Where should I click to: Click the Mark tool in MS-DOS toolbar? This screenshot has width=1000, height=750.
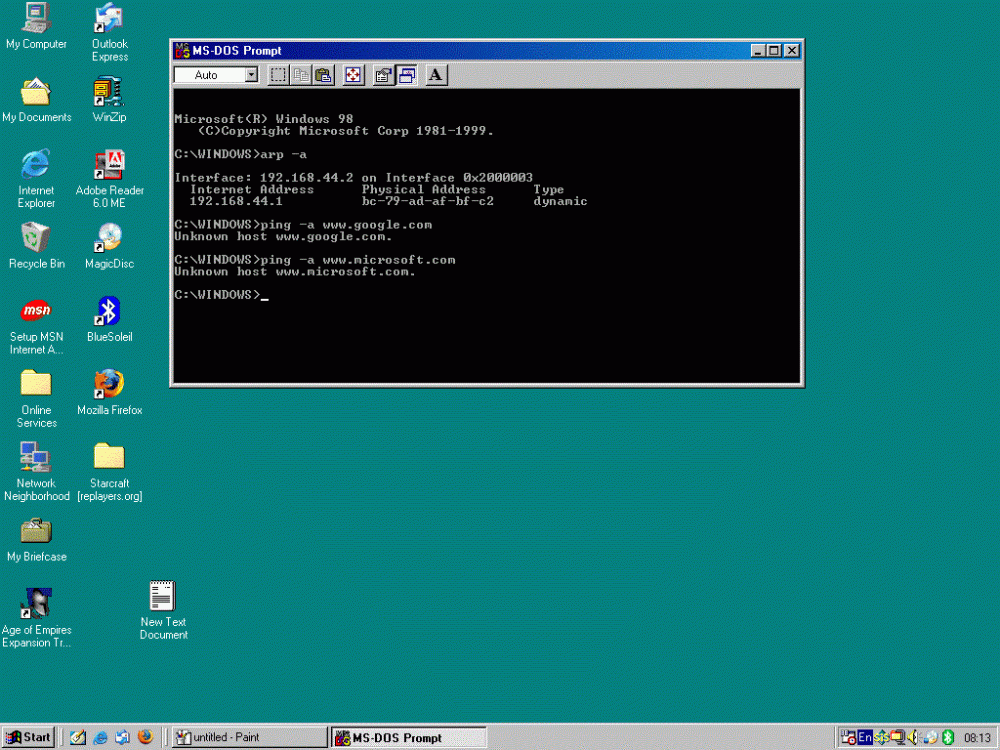tap(278, 75)
